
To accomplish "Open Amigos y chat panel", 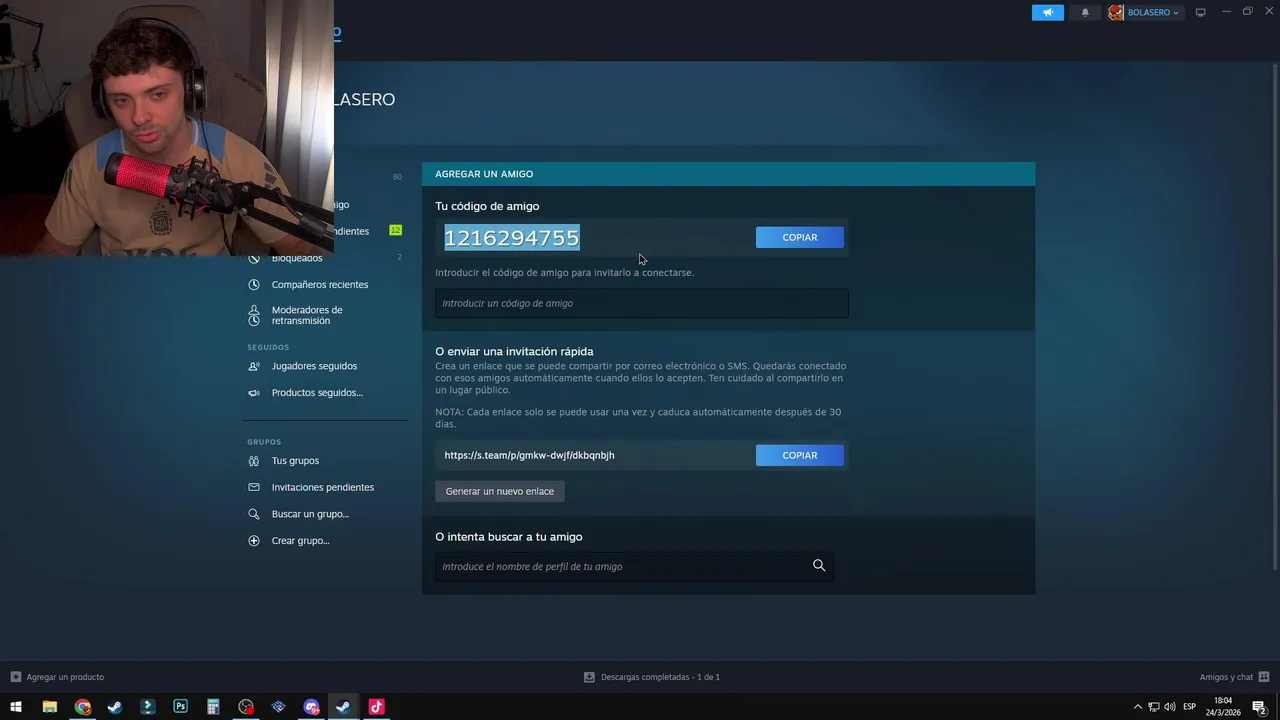I will point(1235,677).
